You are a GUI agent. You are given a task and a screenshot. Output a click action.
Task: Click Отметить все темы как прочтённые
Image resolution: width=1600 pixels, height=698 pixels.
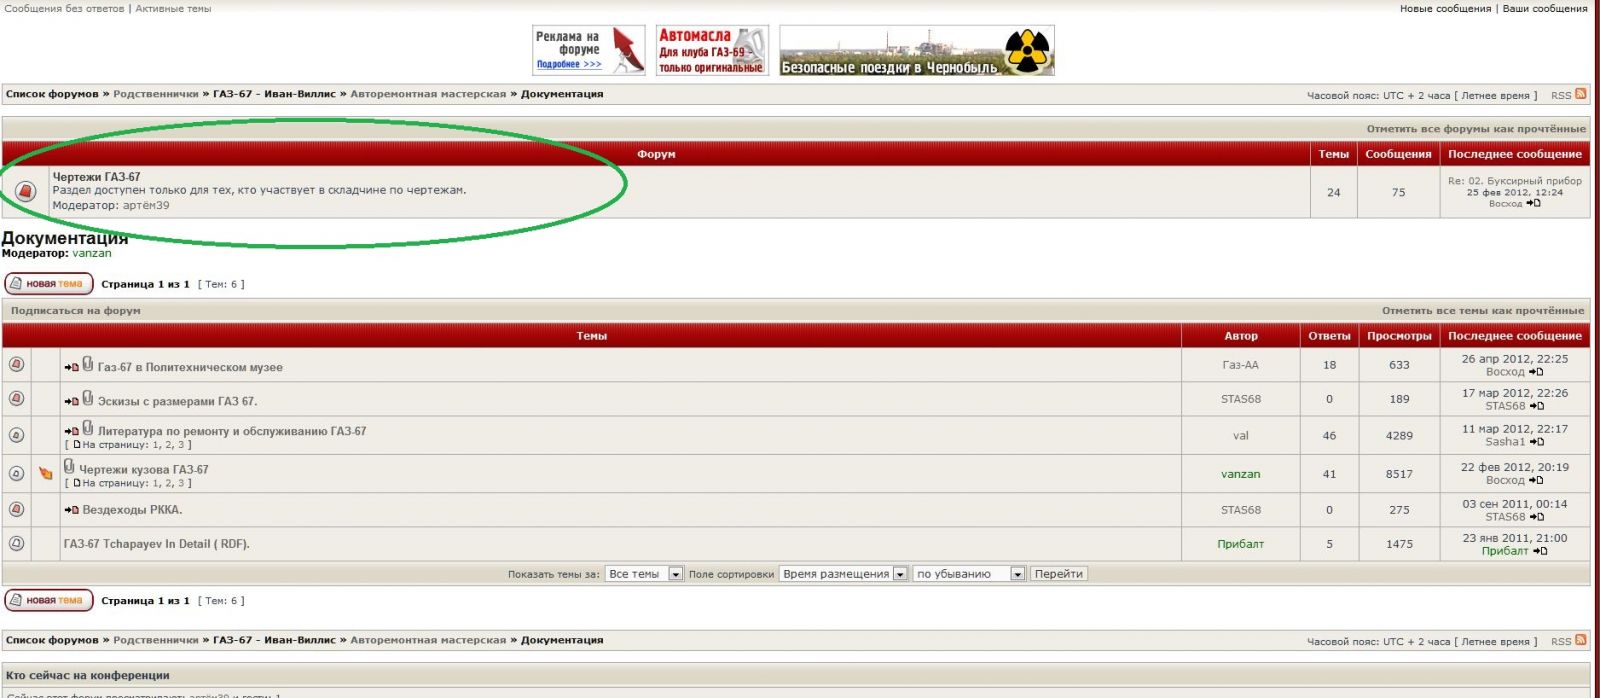pos(1482,311)
